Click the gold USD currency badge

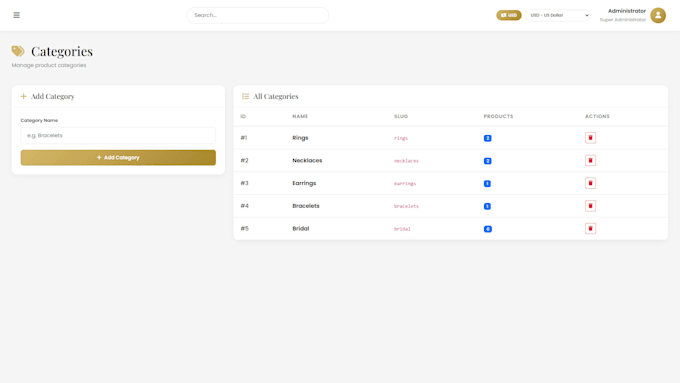[509, 15]
